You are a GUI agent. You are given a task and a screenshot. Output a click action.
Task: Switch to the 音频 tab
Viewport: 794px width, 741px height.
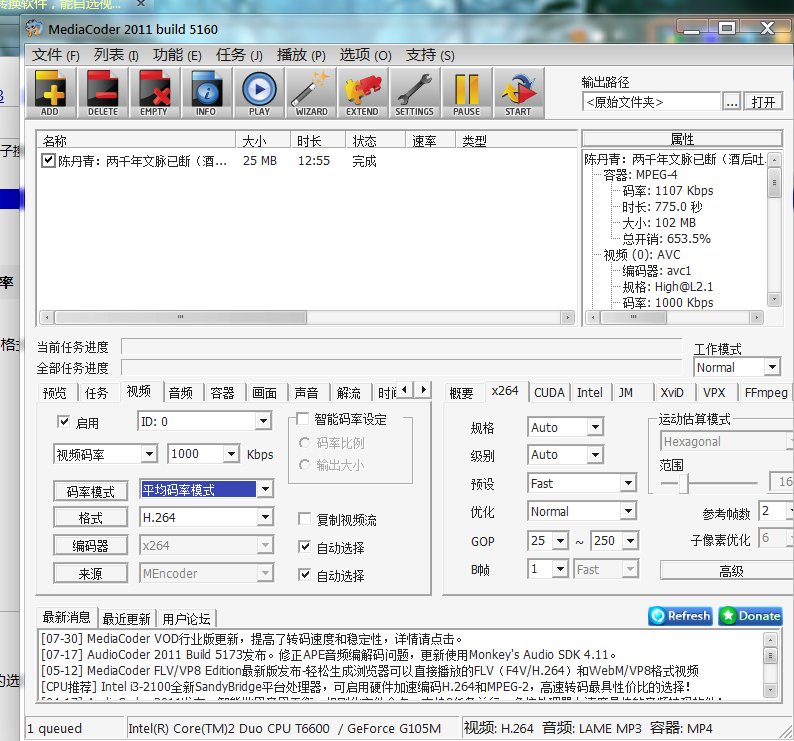pos(181,393)
